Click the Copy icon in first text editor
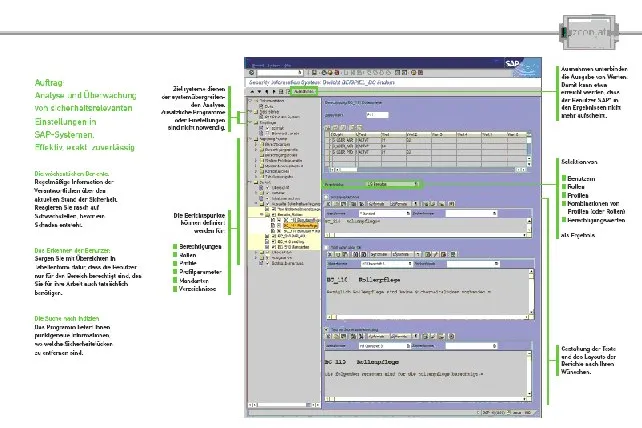 [x=337, y=204]
